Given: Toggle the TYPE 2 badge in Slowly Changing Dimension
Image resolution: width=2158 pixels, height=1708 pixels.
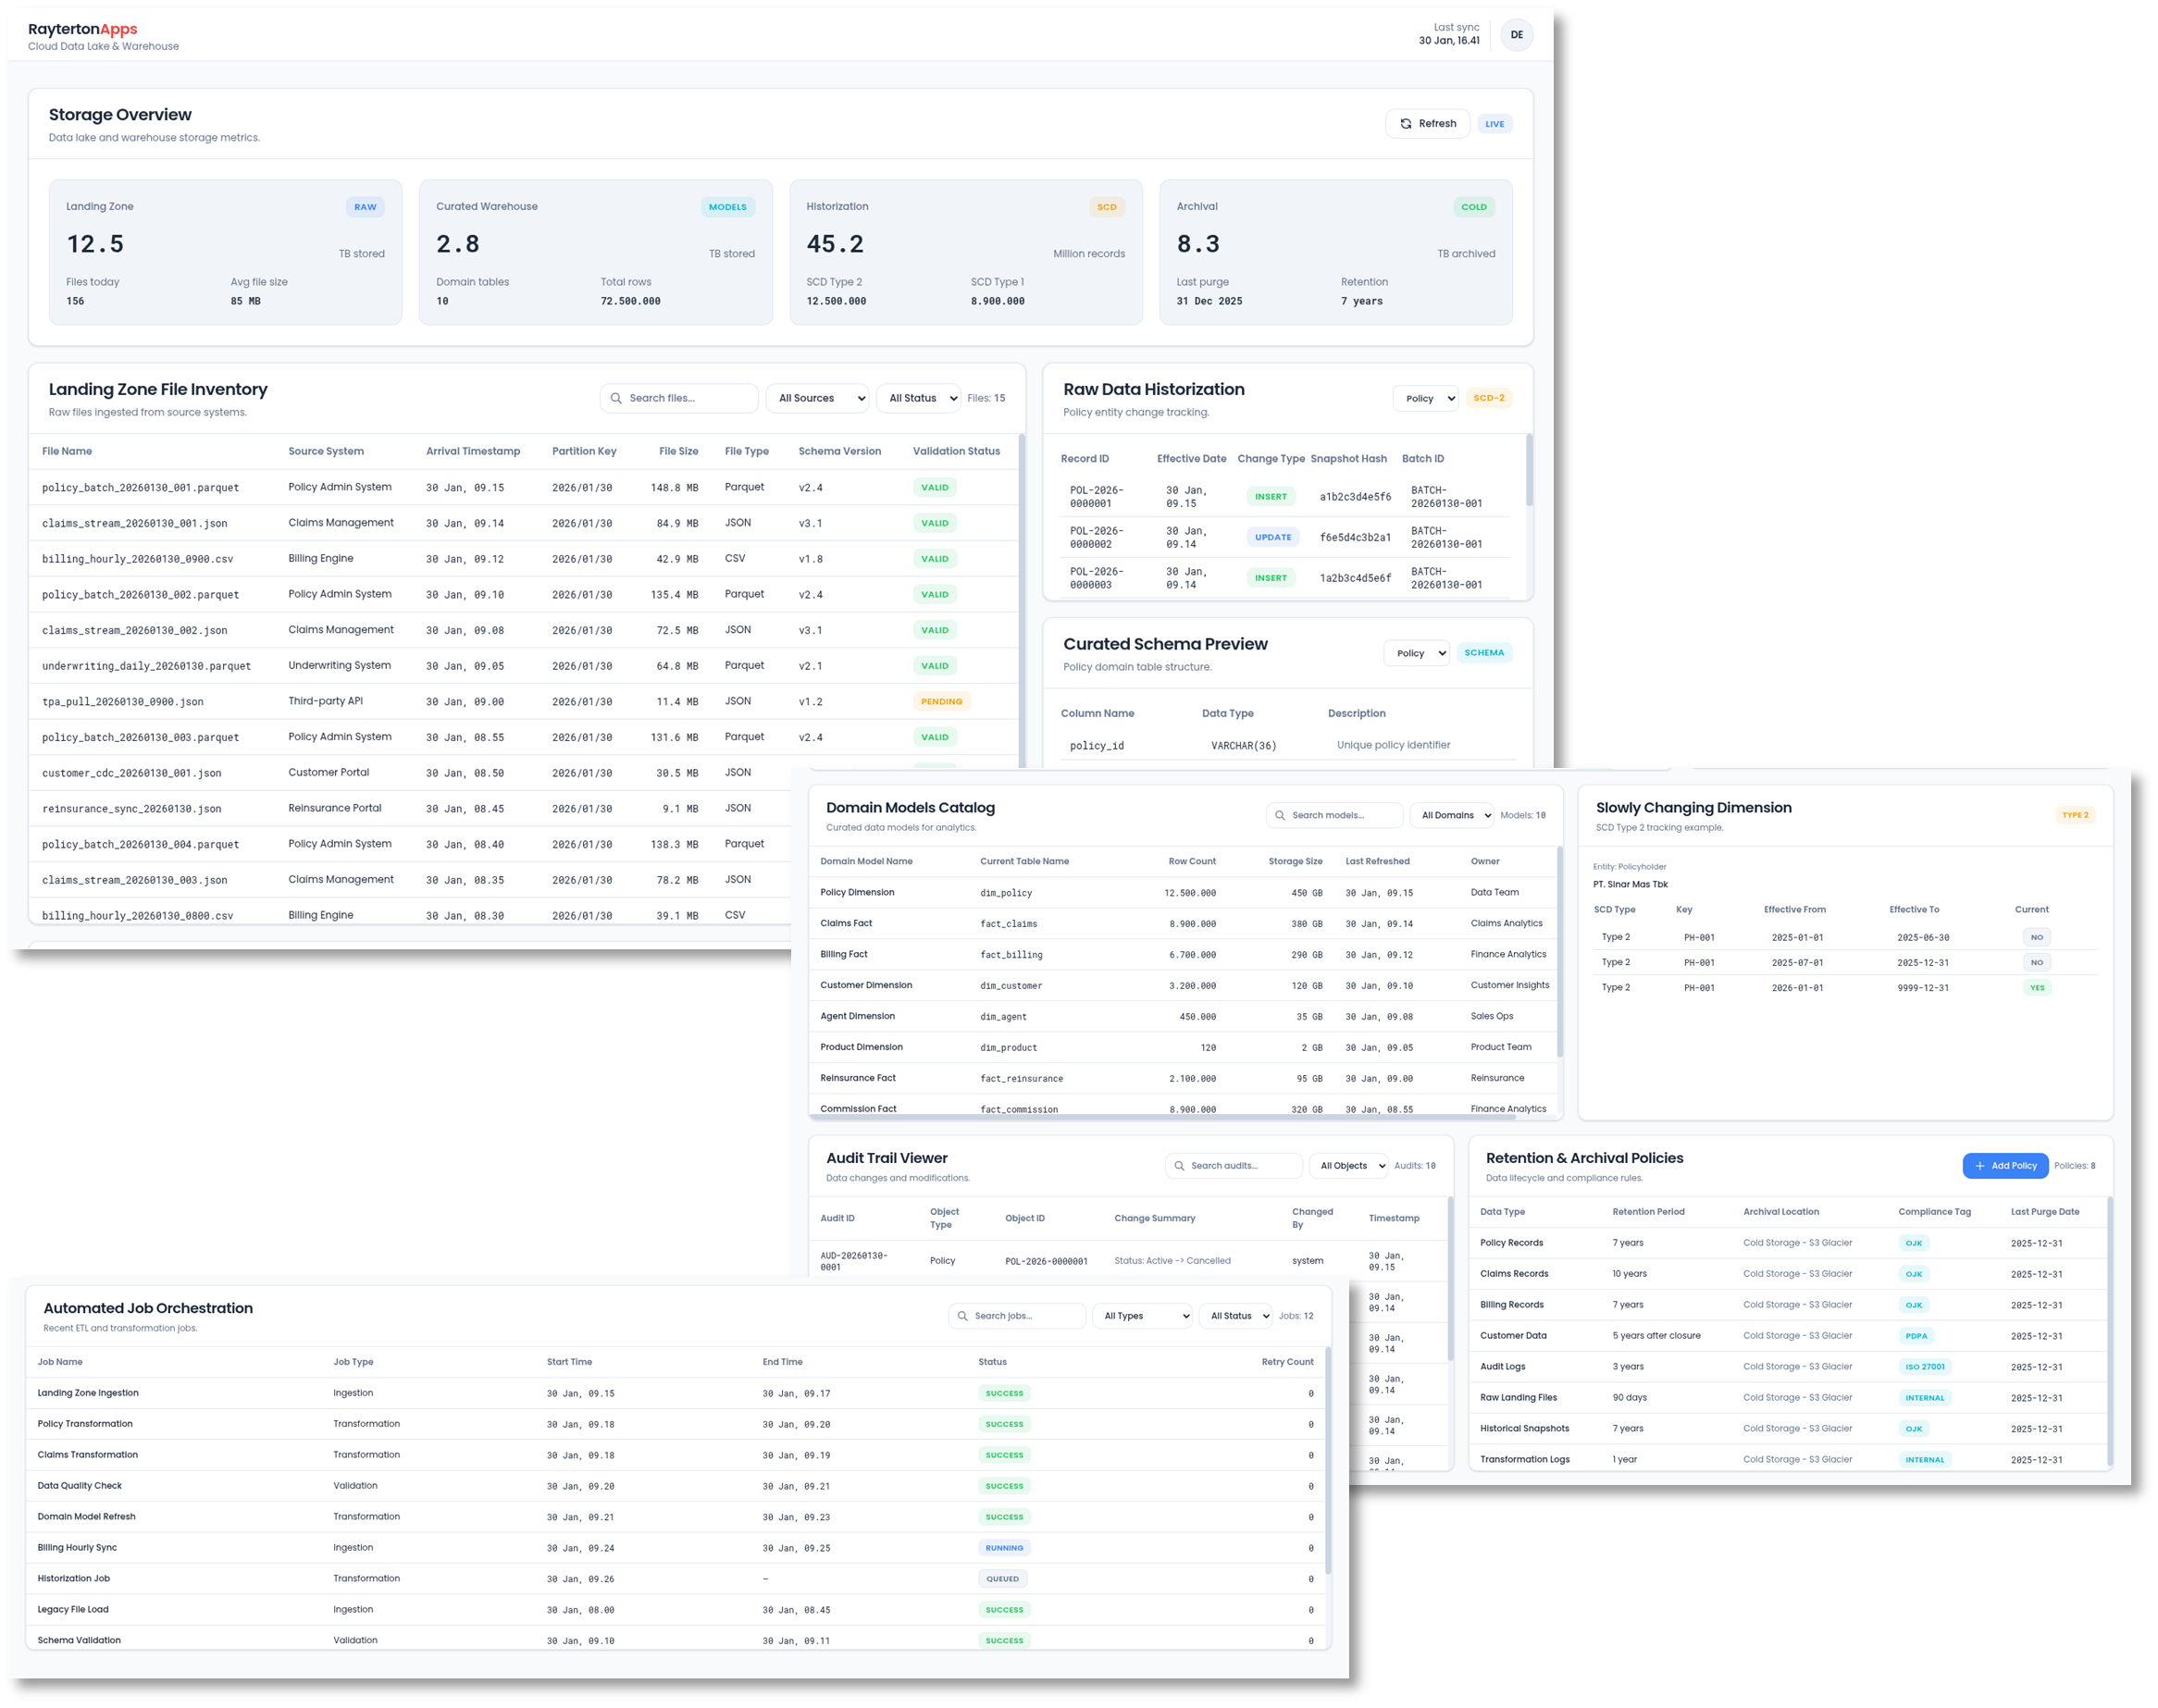Looking at the screenshot, I should pyautogui.click(x=2076, y=815).
